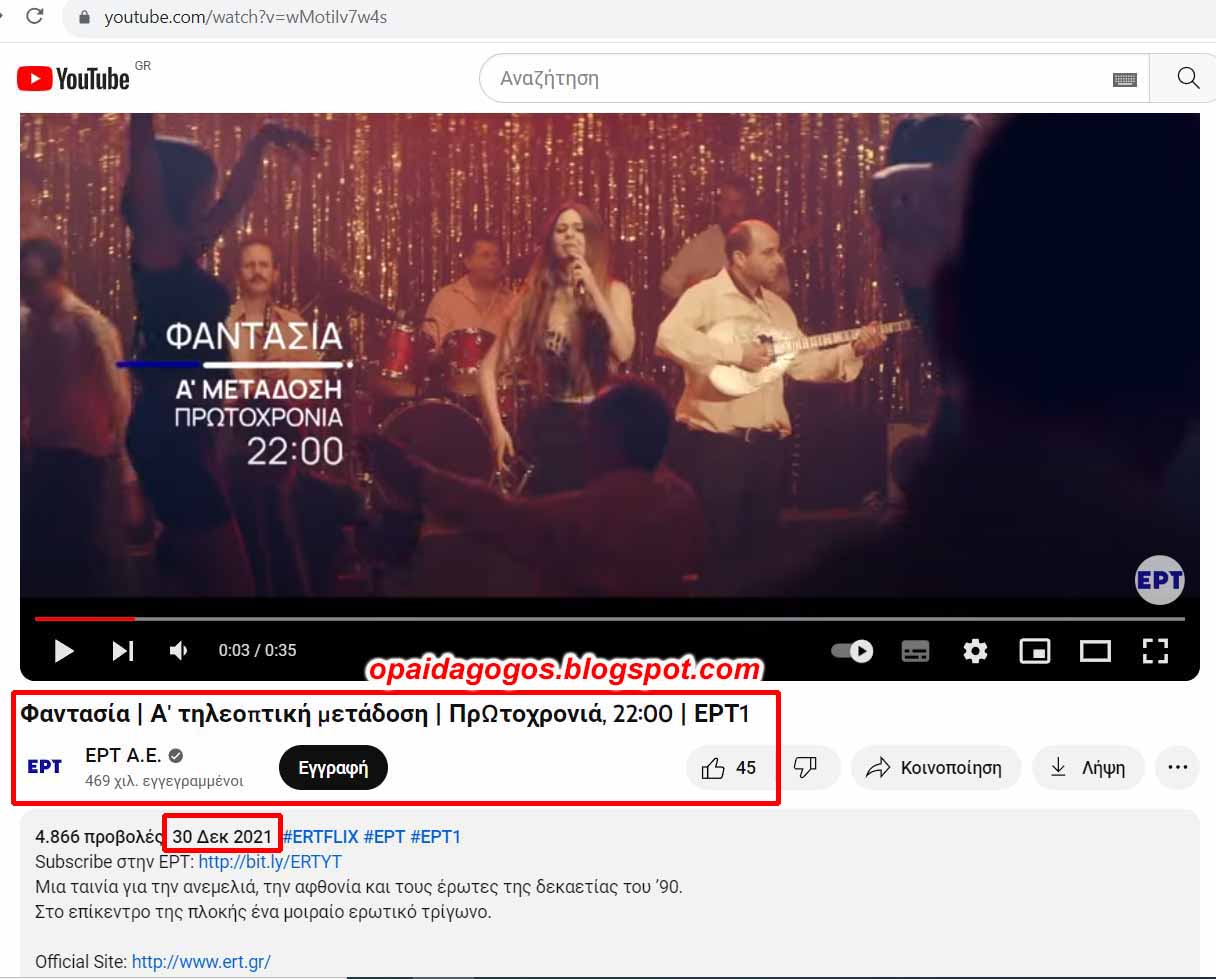Click the description line about τη δεκαετία του '90
Screen dimensions: 1216x979
(x=359, y=887)
